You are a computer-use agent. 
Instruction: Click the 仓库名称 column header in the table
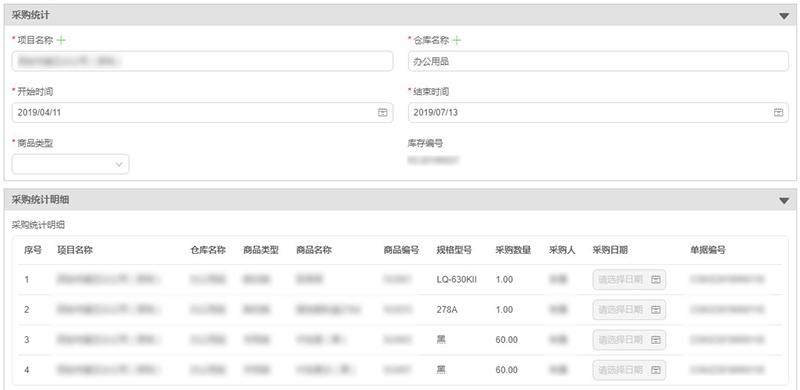pos(208,250)
